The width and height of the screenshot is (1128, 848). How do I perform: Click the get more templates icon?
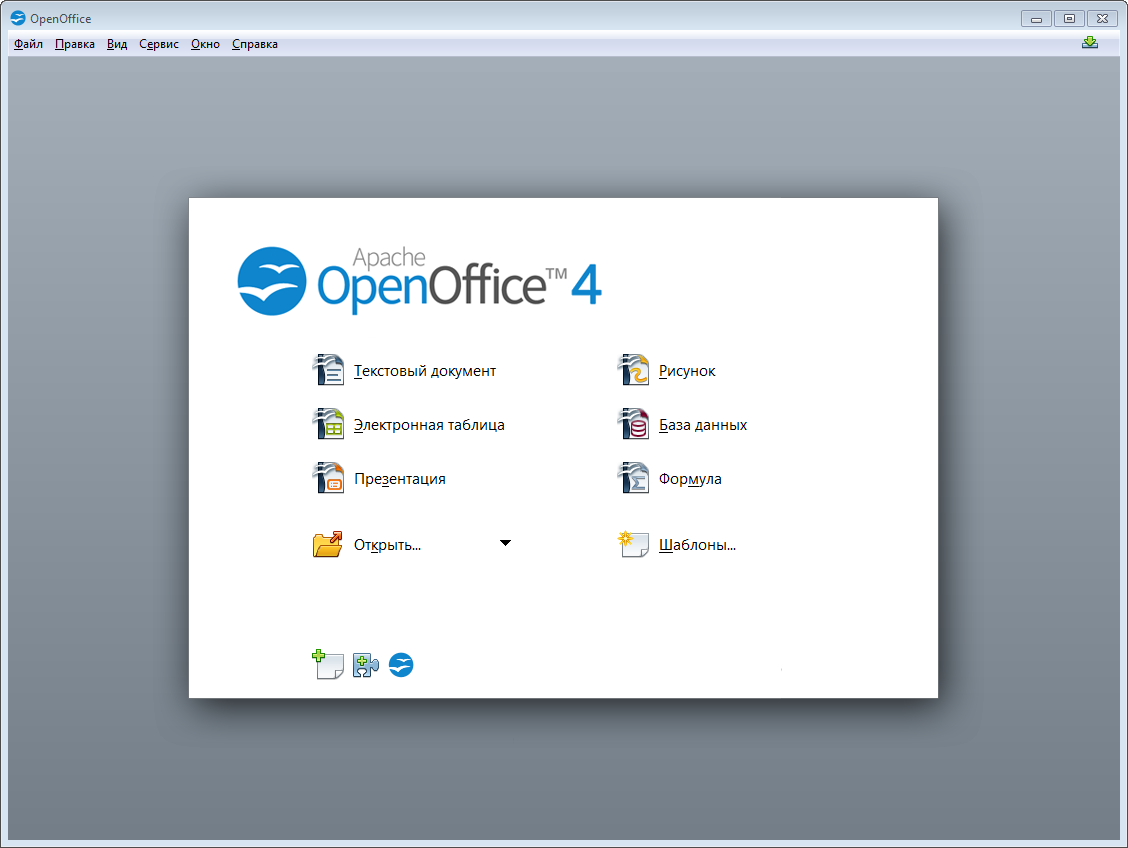(x=327, y=664)
